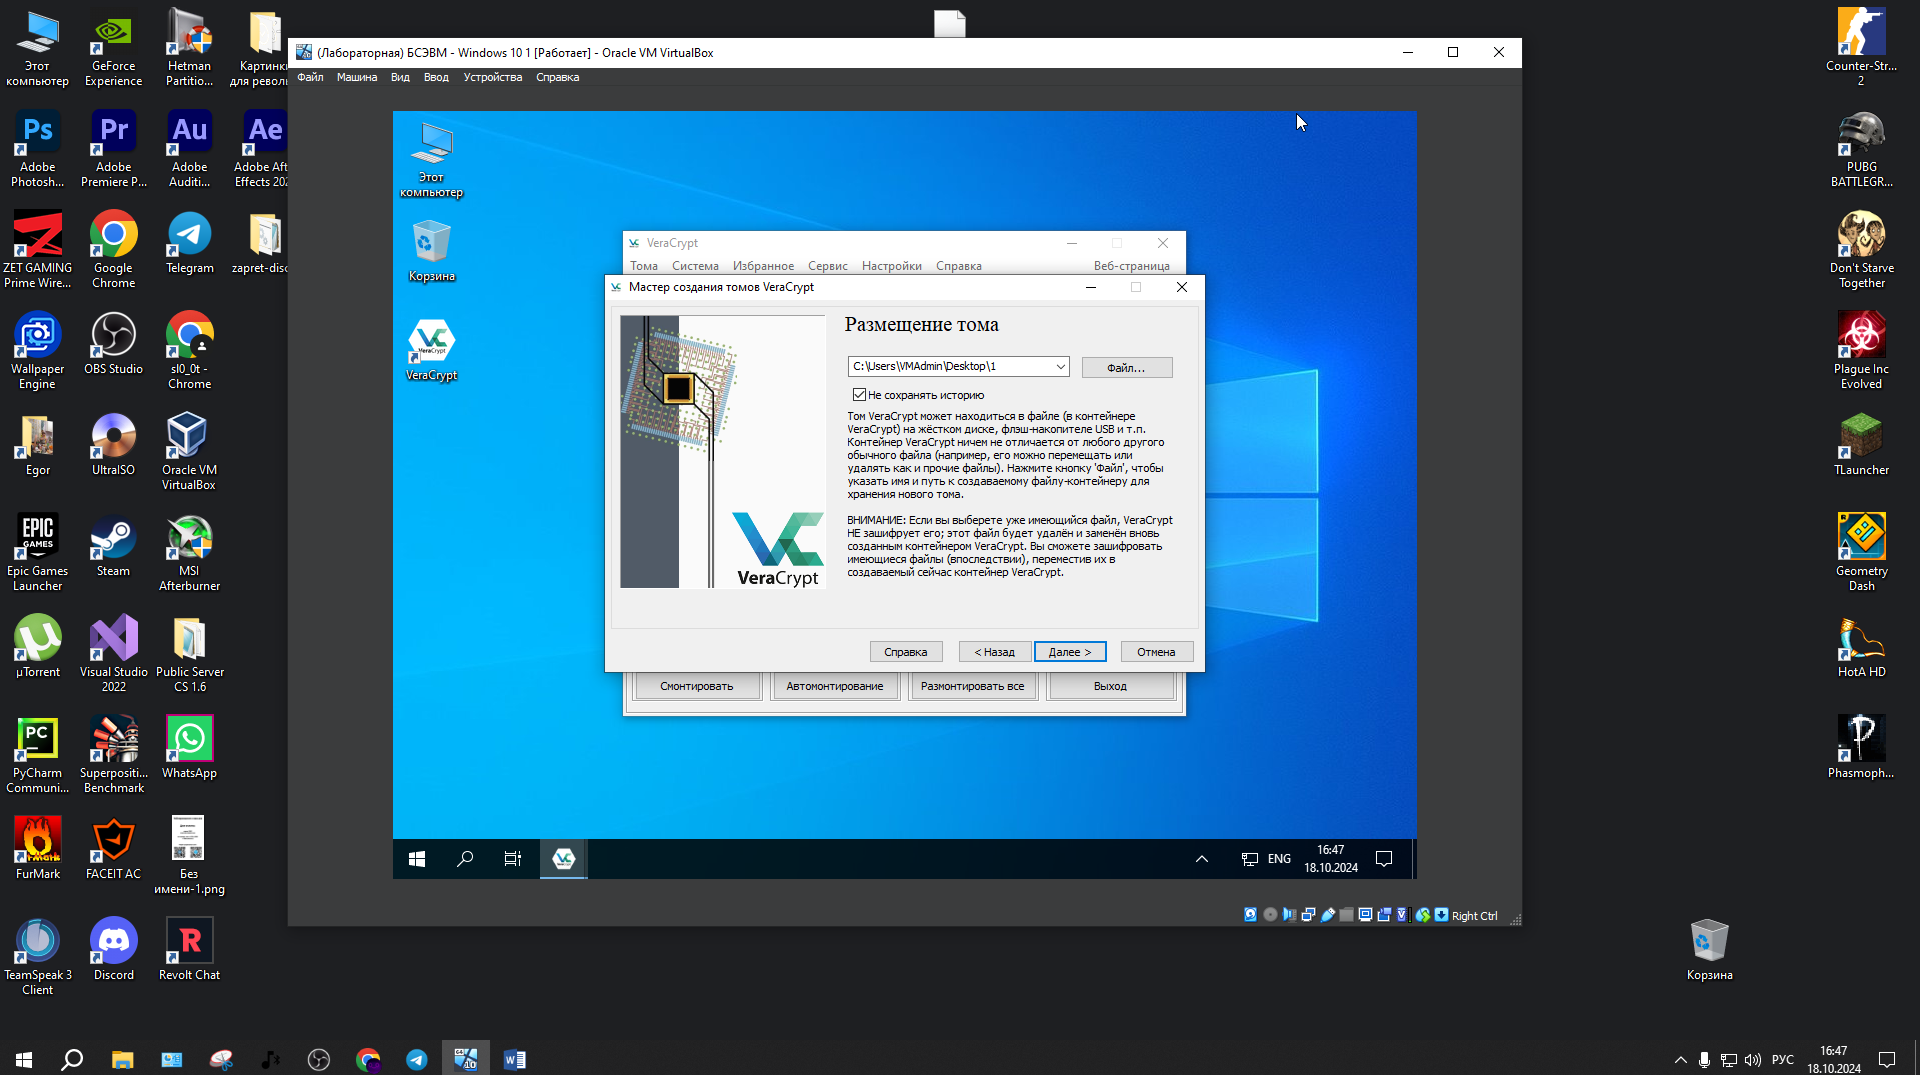The height and width of the screenshot is (1075, 1920).
Task: Select Adobe Premiere Pro desktop icon
Action: tap(114, 149)
